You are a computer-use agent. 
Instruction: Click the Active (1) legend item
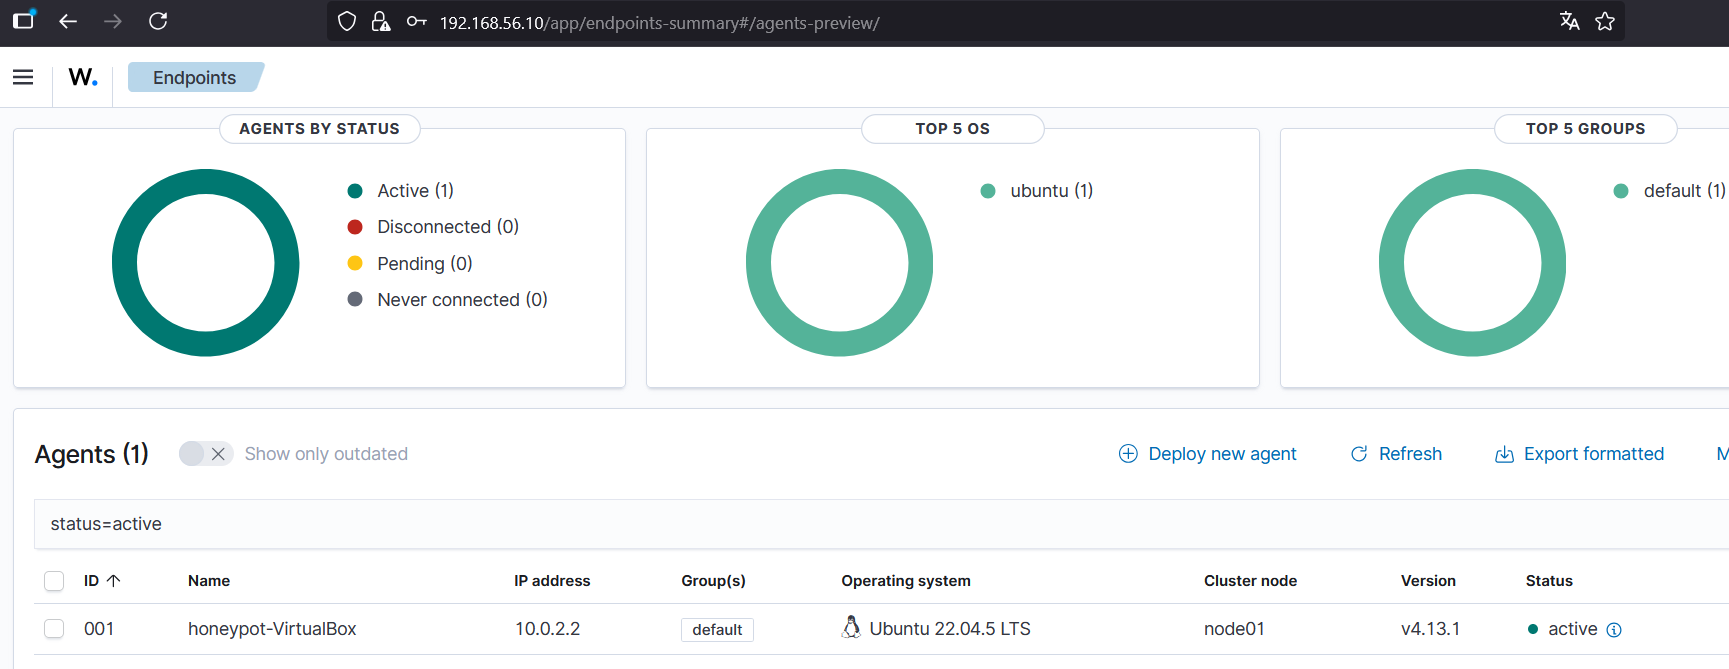[x=400, y=191]
